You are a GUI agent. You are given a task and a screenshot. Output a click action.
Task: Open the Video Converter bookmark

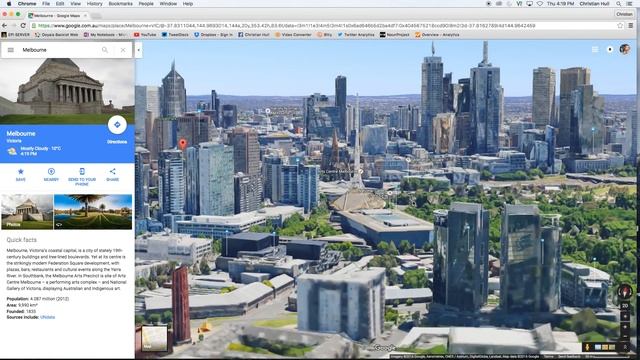293,35
